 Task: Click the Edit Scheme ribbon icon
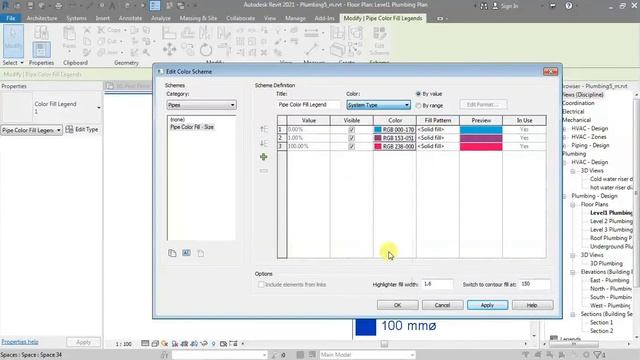tap(380, 41)
